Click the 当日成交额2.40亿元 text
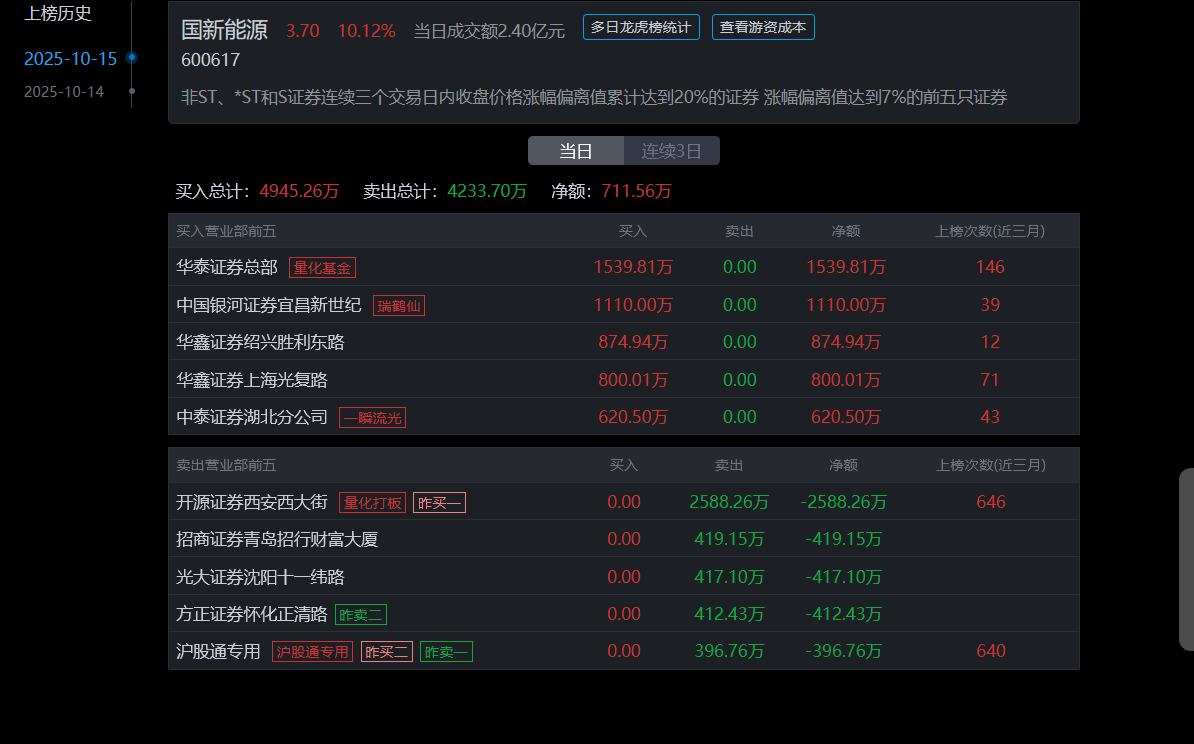1194x744 pixels. [x=489, y=31]
